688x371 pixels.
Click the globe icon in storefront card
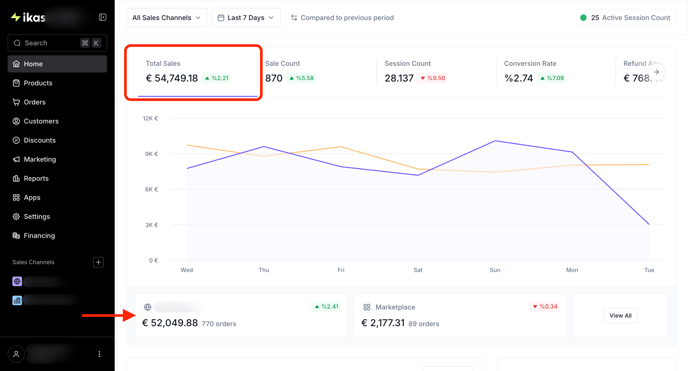(x=147, y=307)
